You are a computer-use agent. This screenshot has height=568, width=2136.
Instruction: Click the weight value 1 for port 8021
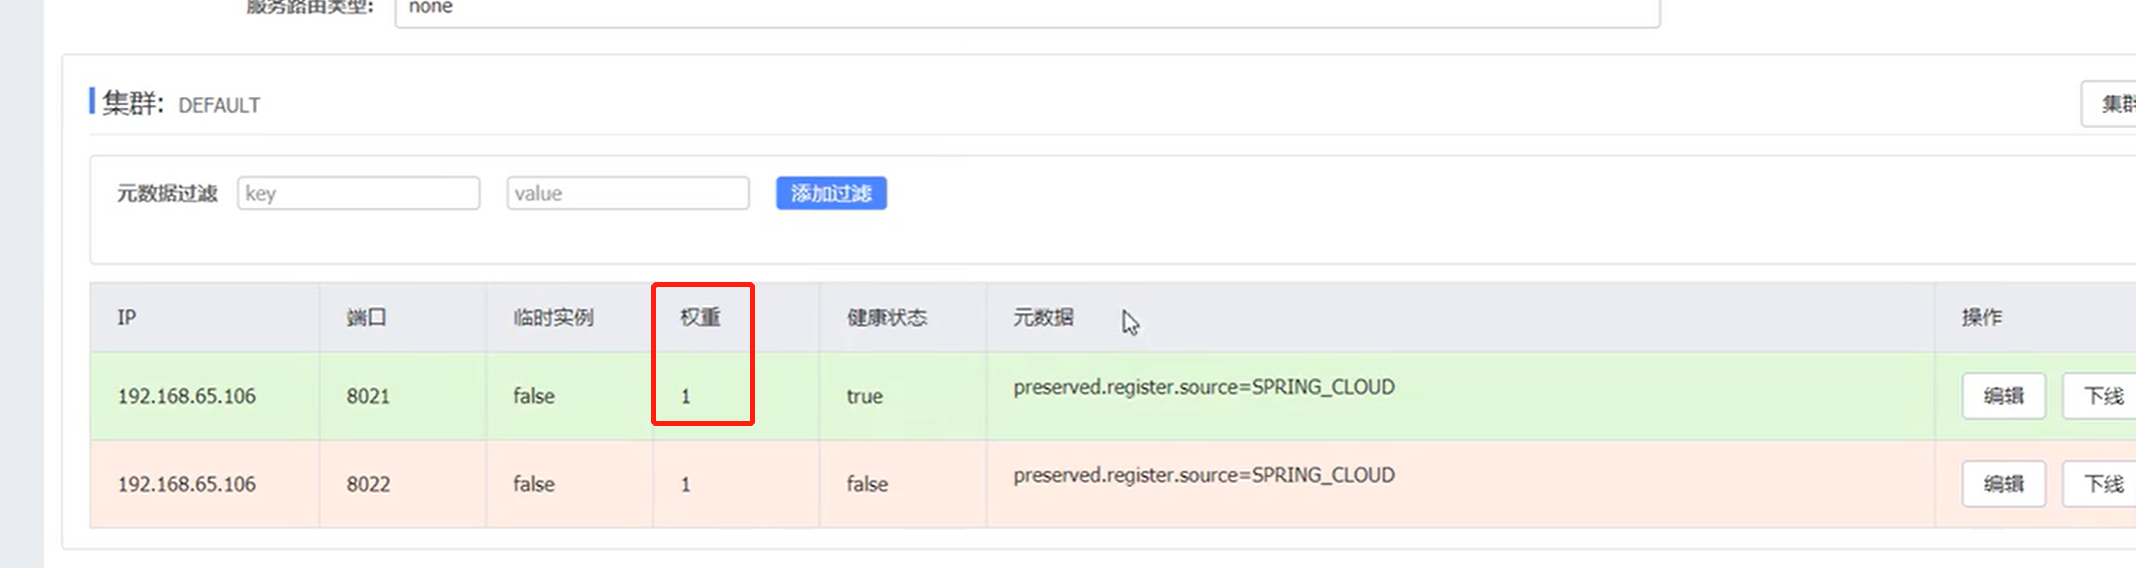(x=686, y=396)
